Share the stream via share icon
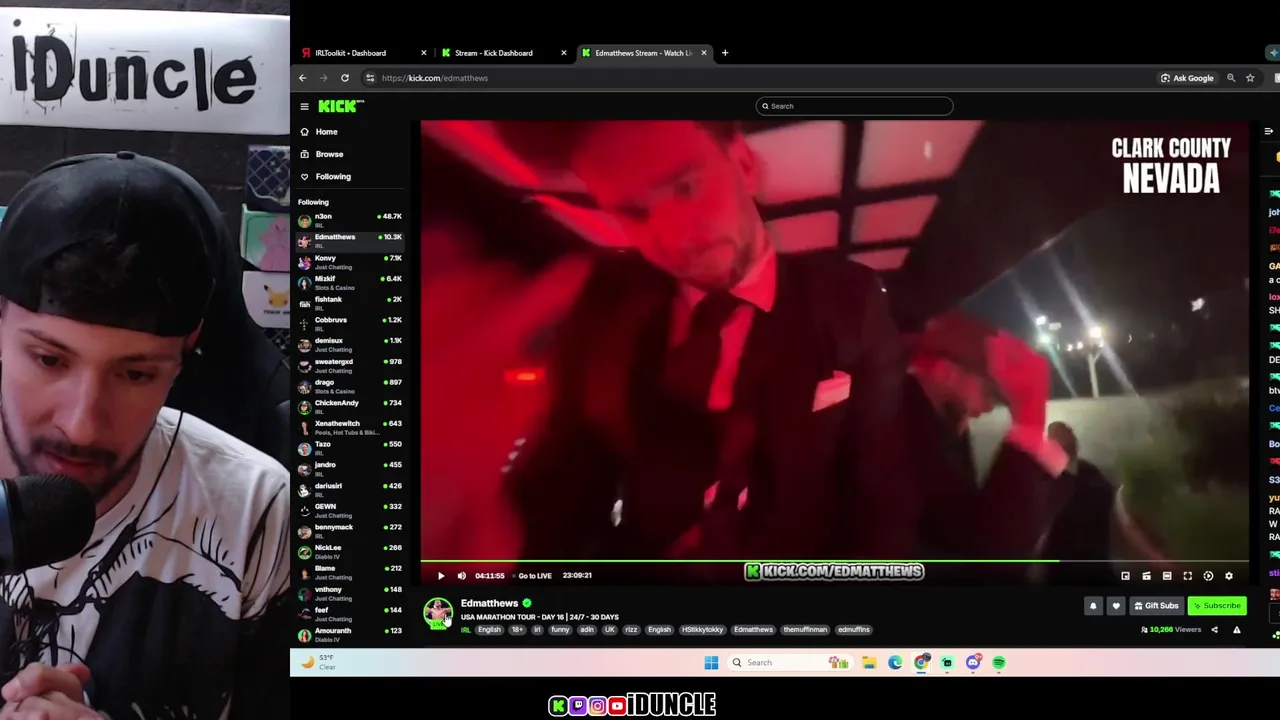1280x720 pixels. [x=1214, y=630]
